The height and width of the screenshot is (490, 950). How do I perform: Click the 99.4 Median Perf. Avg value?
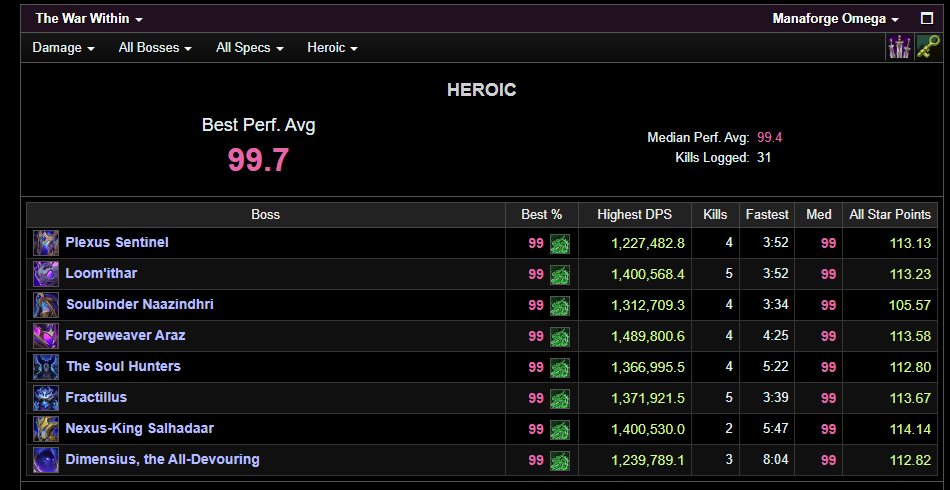[x=769, y=137]
